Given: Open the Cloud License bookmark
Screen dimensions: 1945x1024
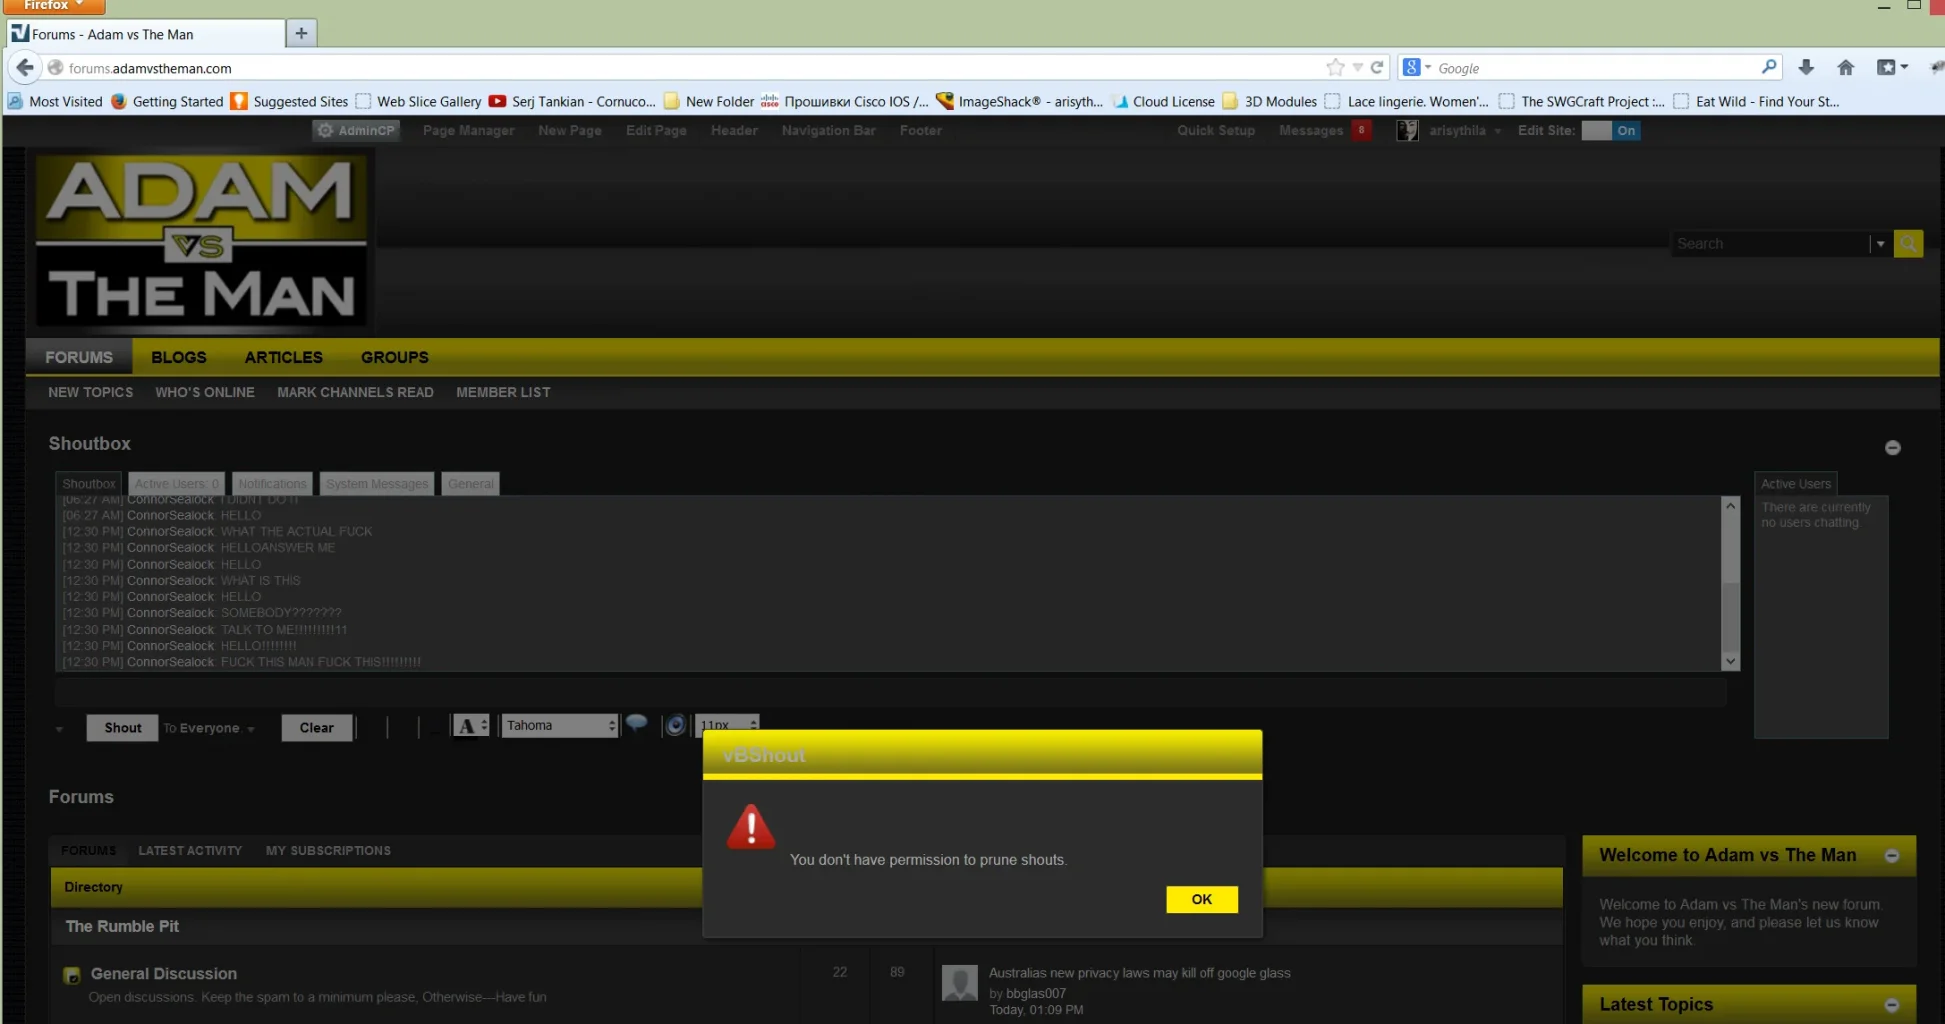Looking at the screenshot, I should point(1163,101).
